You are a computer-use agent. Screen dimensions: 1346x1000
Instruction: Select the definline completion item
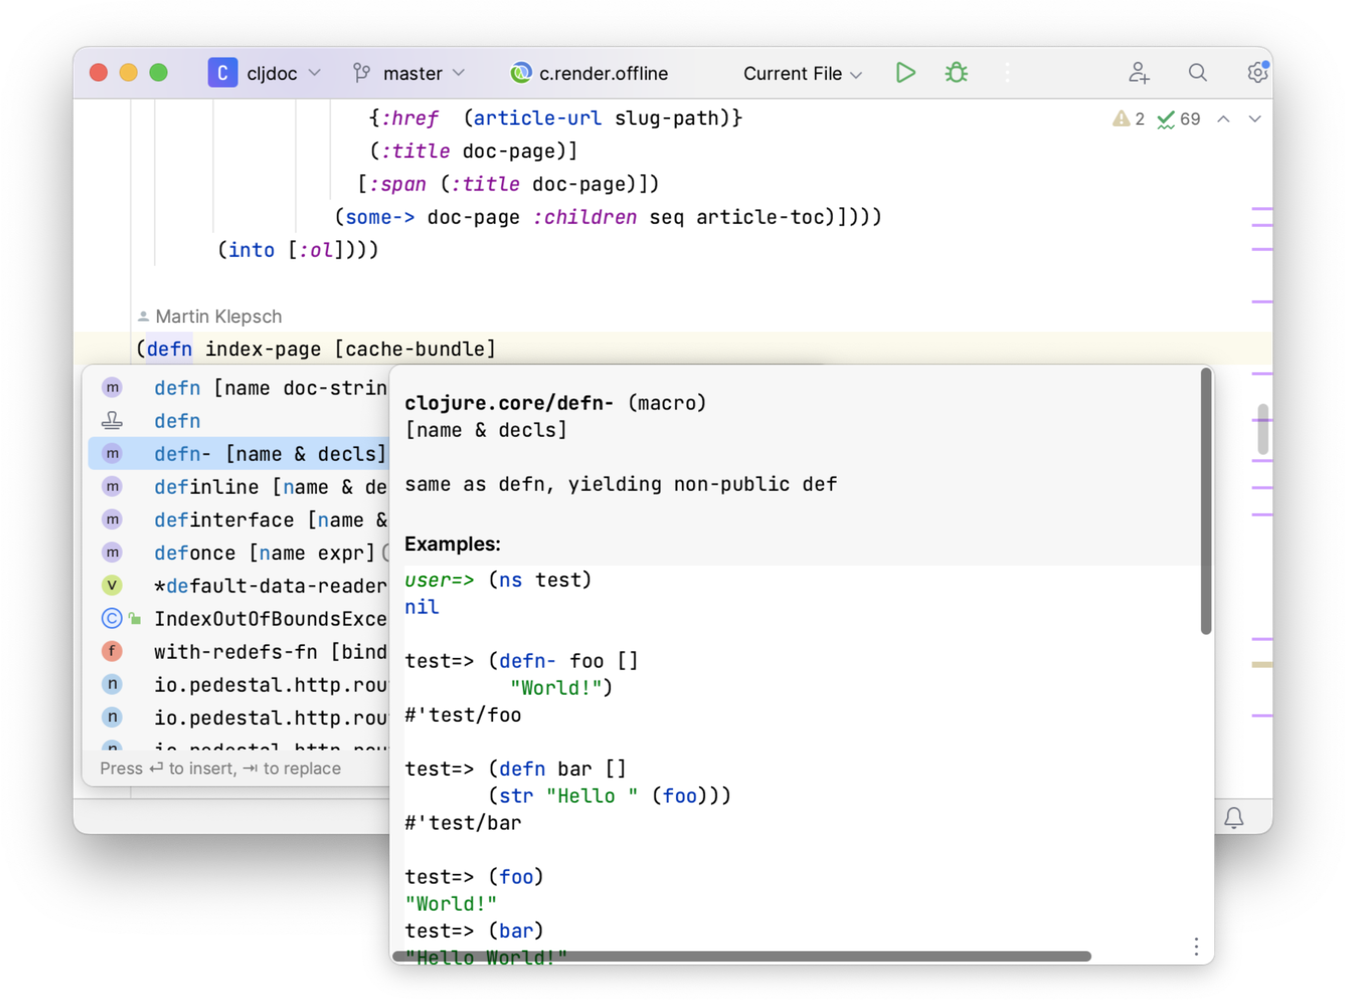click(239, 487)
